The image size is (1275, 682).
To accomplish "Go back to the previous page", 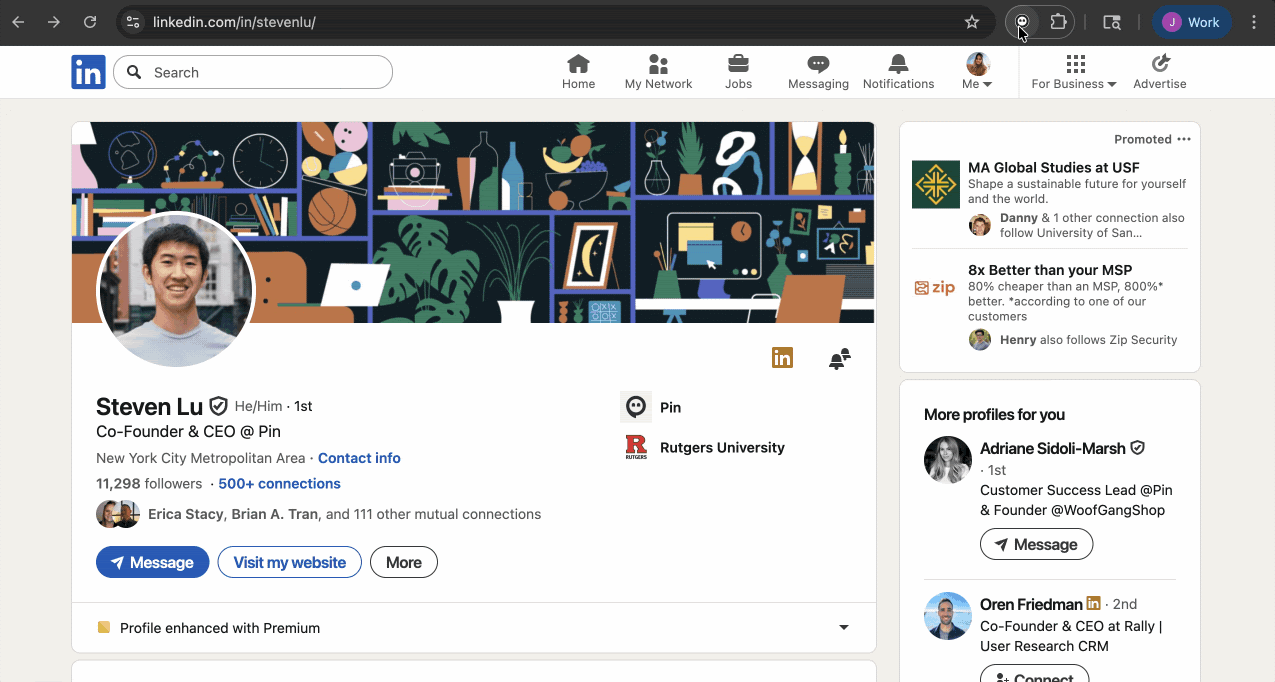I will pyautogui.click(x=18, y=22).
